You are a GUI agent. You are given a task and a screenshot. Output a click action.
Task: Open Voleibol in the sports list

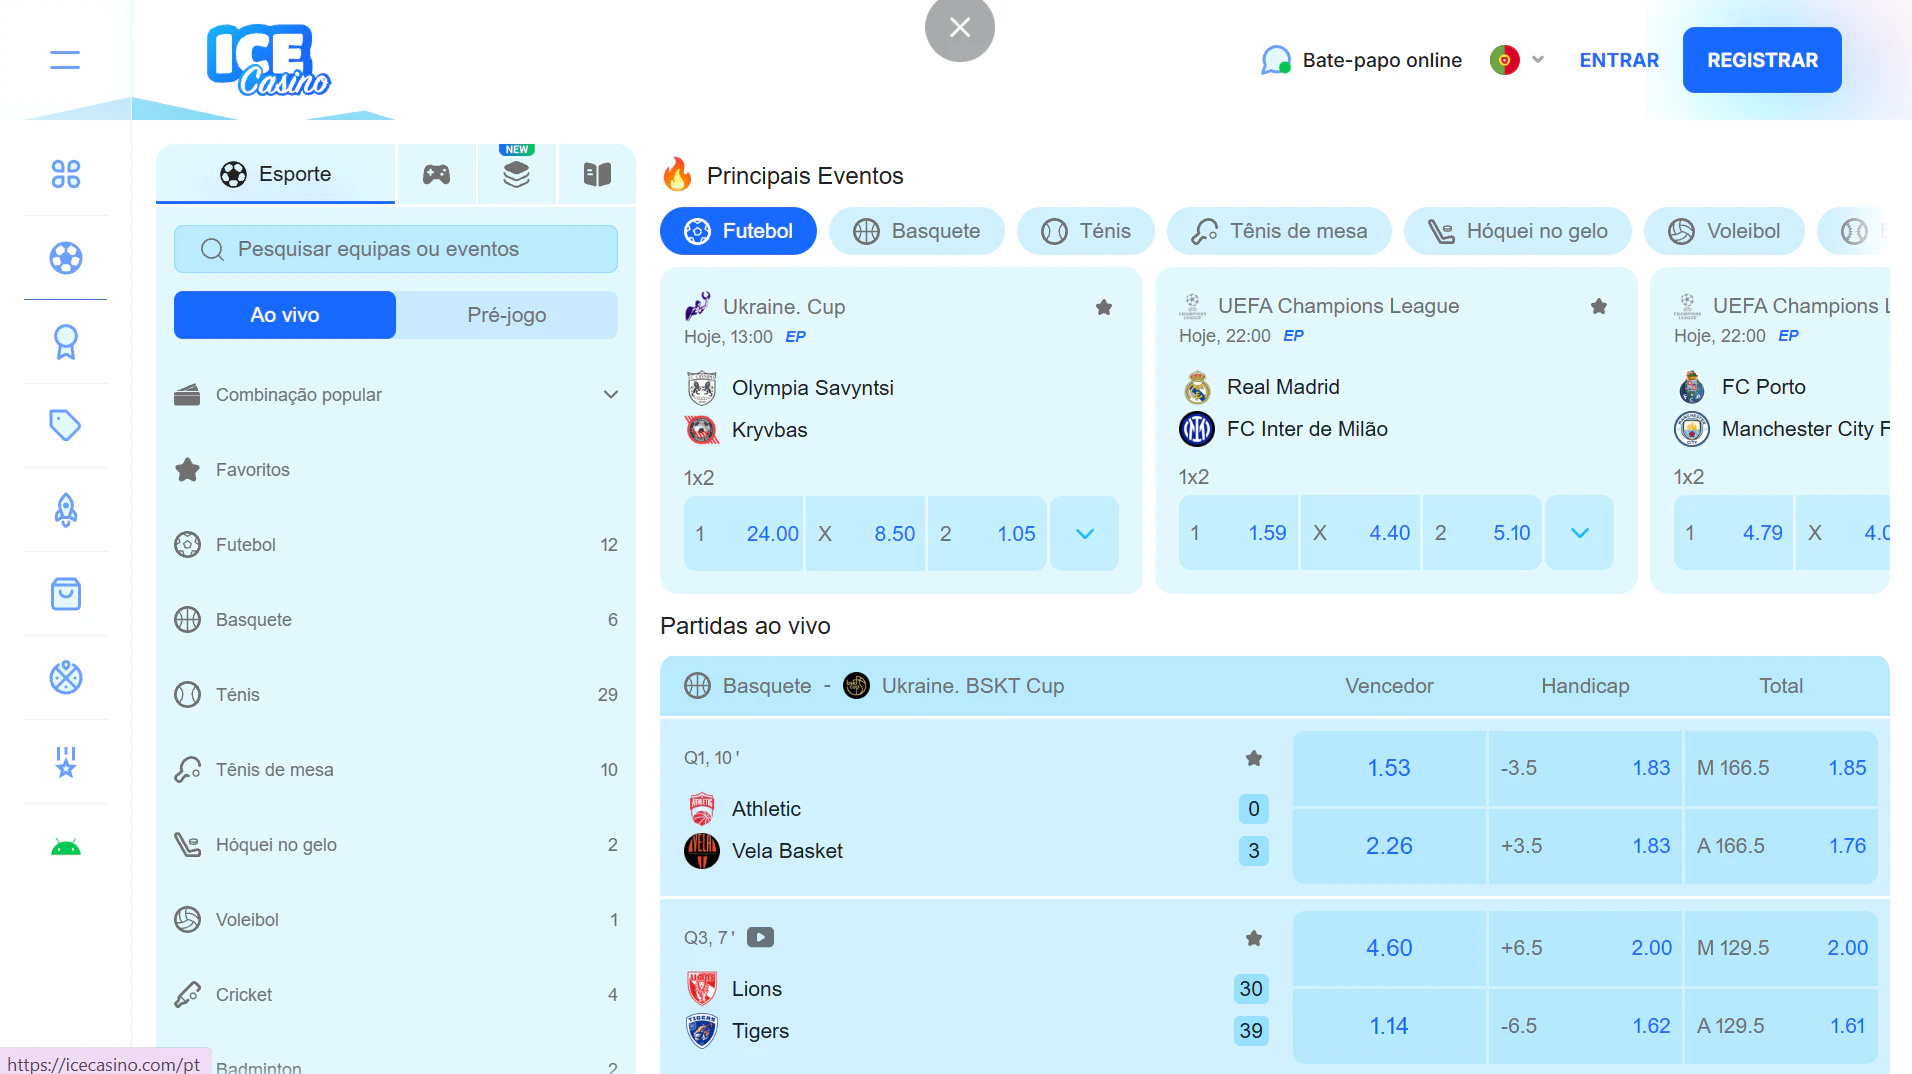click(396, 920)
